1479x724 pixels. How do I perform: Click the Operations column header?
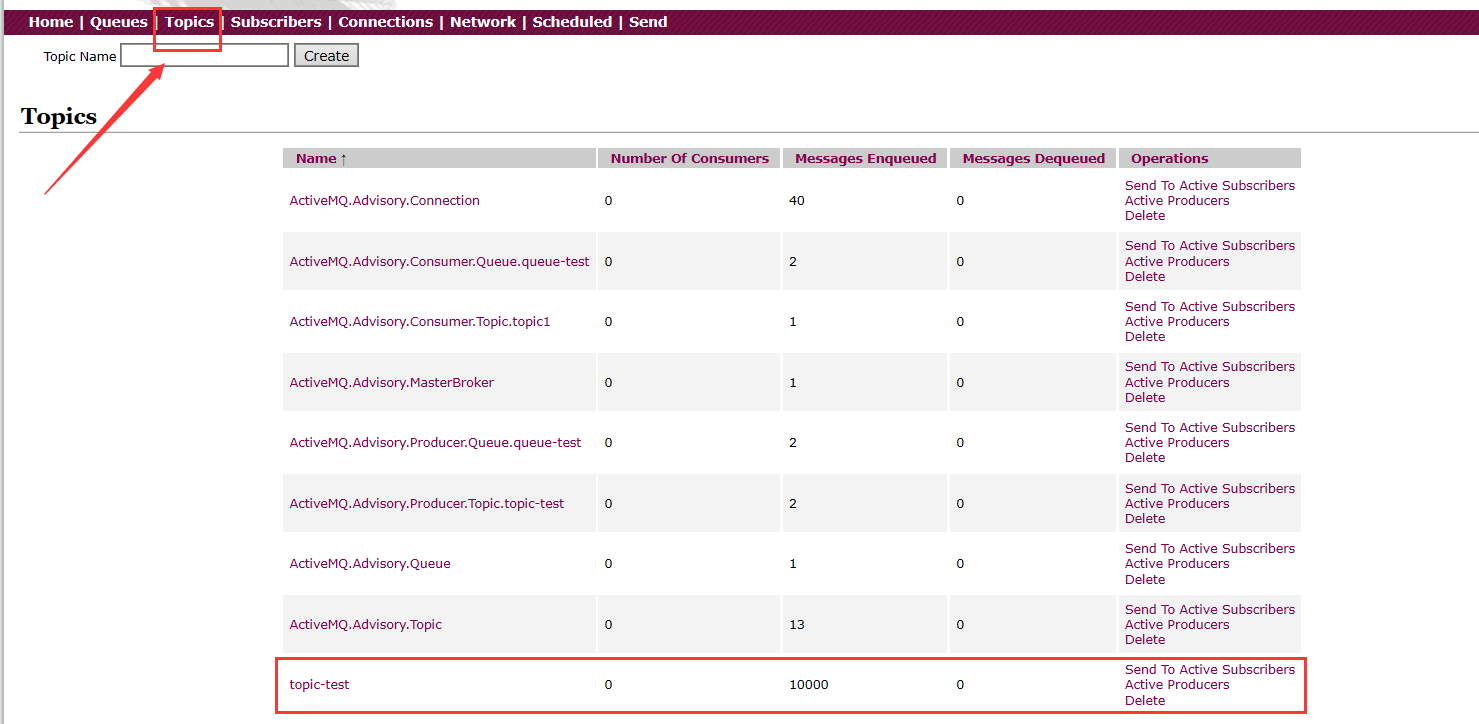pyautogui.click(x=1169, y=158)
